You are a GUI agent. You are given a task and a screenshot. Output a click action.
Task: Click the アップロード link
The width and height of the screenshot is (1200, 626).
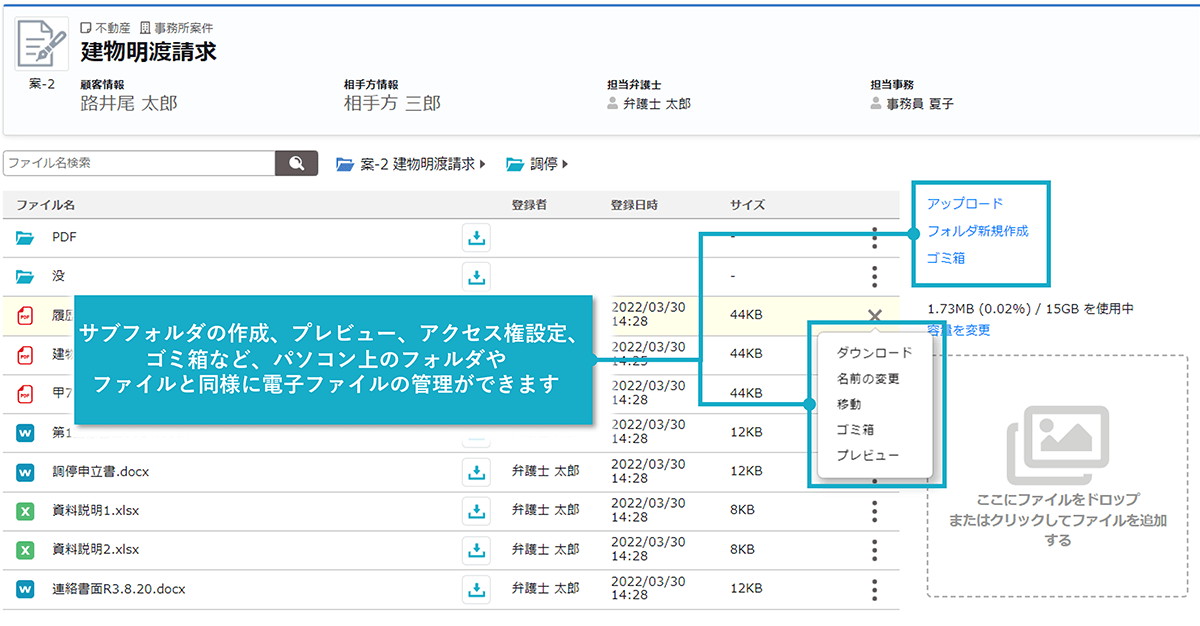(965, 203)
